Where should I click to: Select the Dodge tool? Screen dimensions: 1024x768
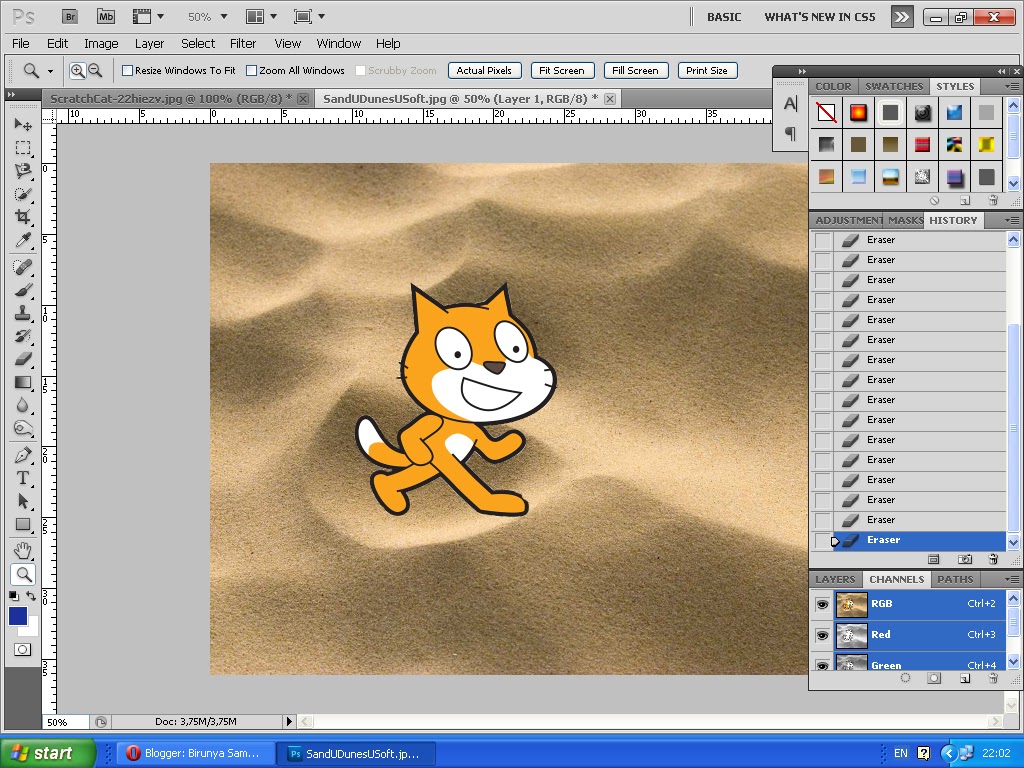pos(23,429)
